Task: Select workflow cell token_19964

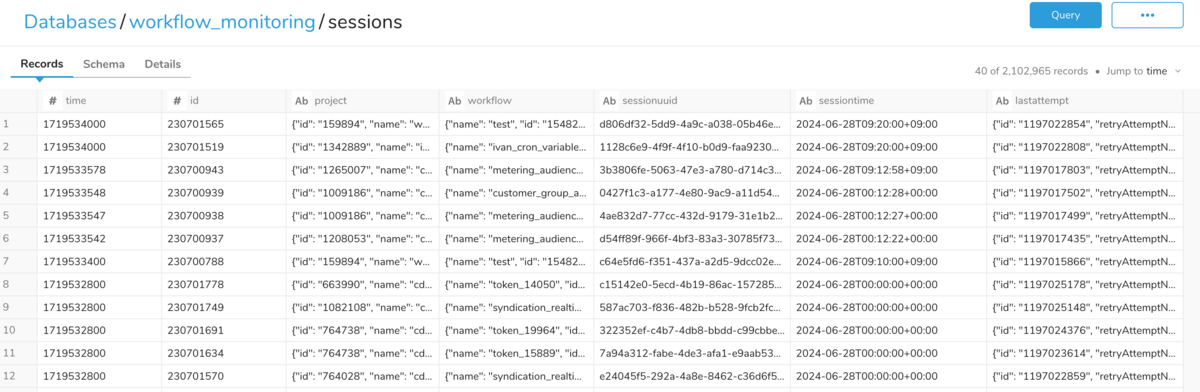Action: [x=516, y=329]
